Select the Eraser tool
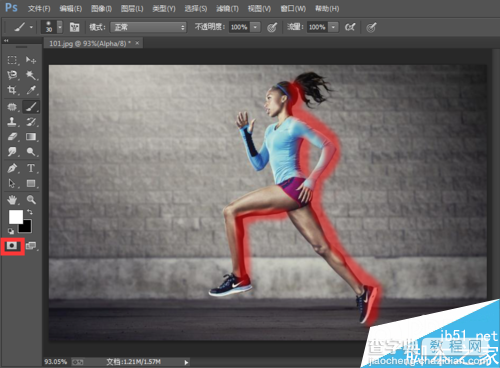The height and width of the screenshot is (368, 500). click(12, 137)
